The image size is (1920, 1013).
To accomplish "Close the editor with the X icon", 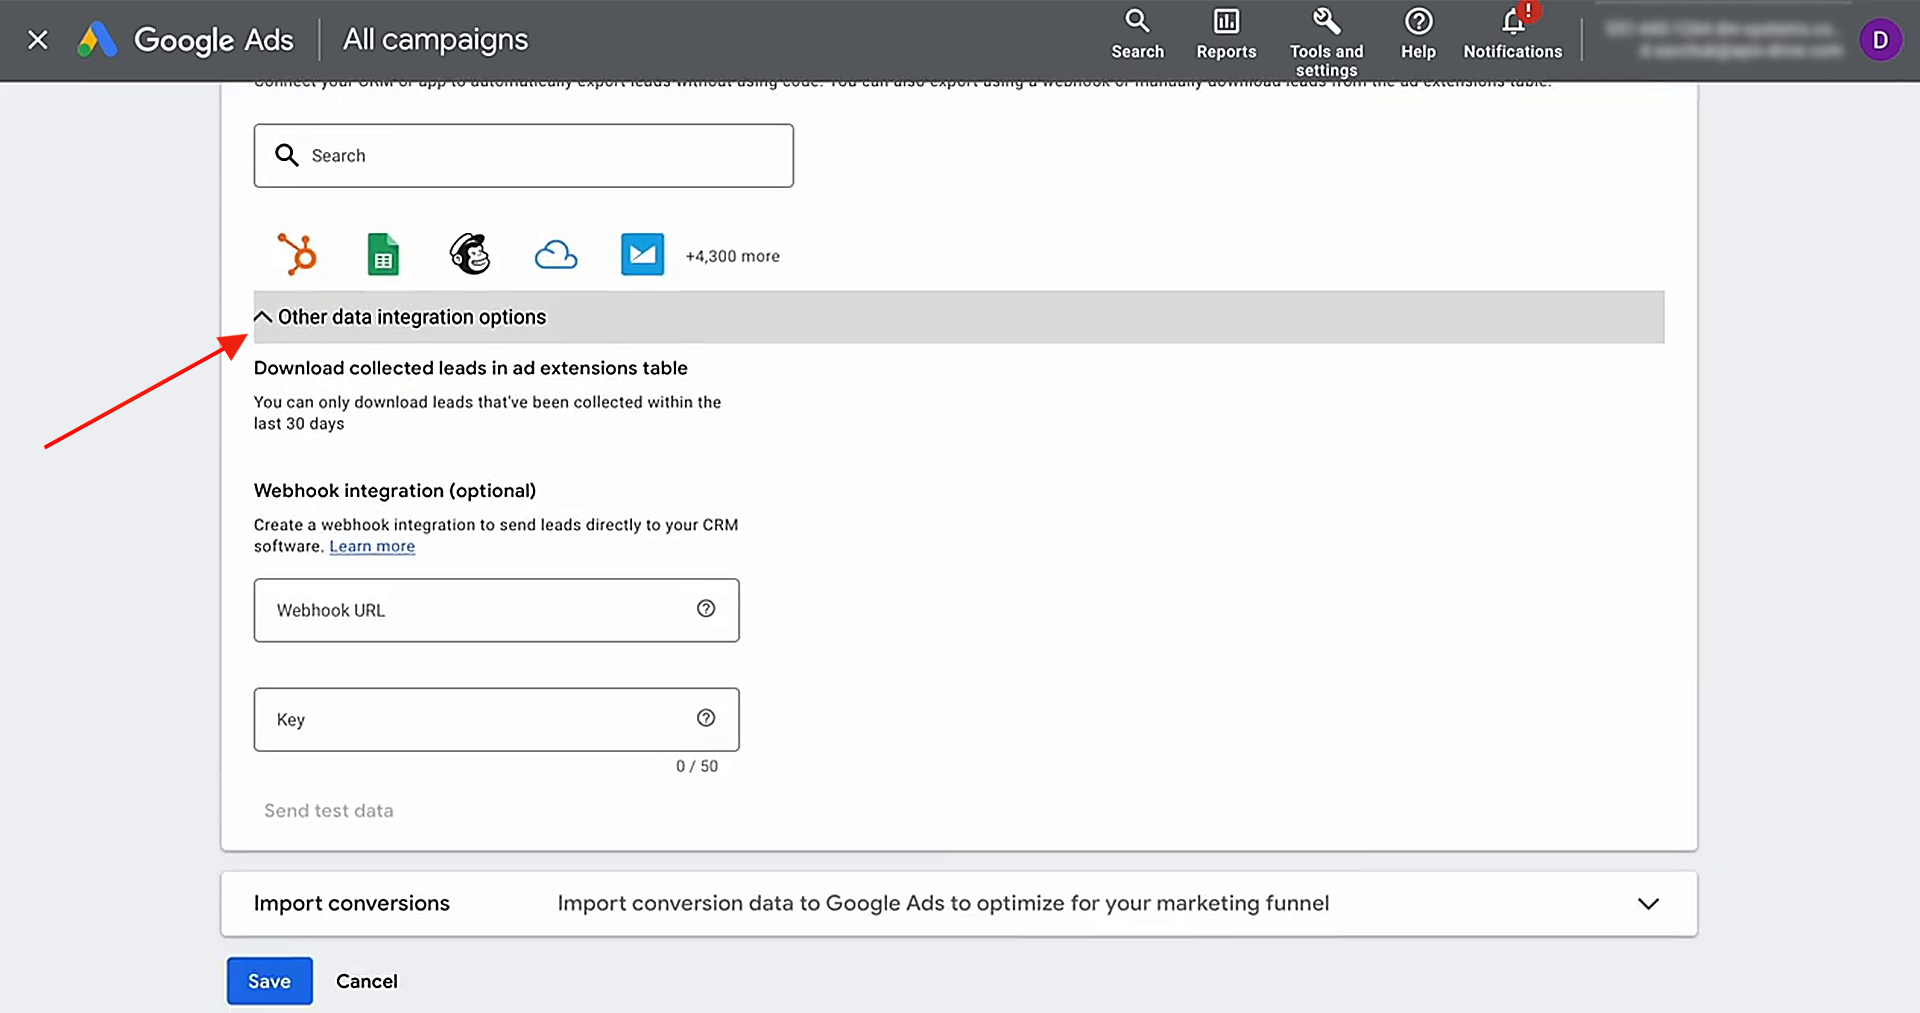I will coord(38,40).
